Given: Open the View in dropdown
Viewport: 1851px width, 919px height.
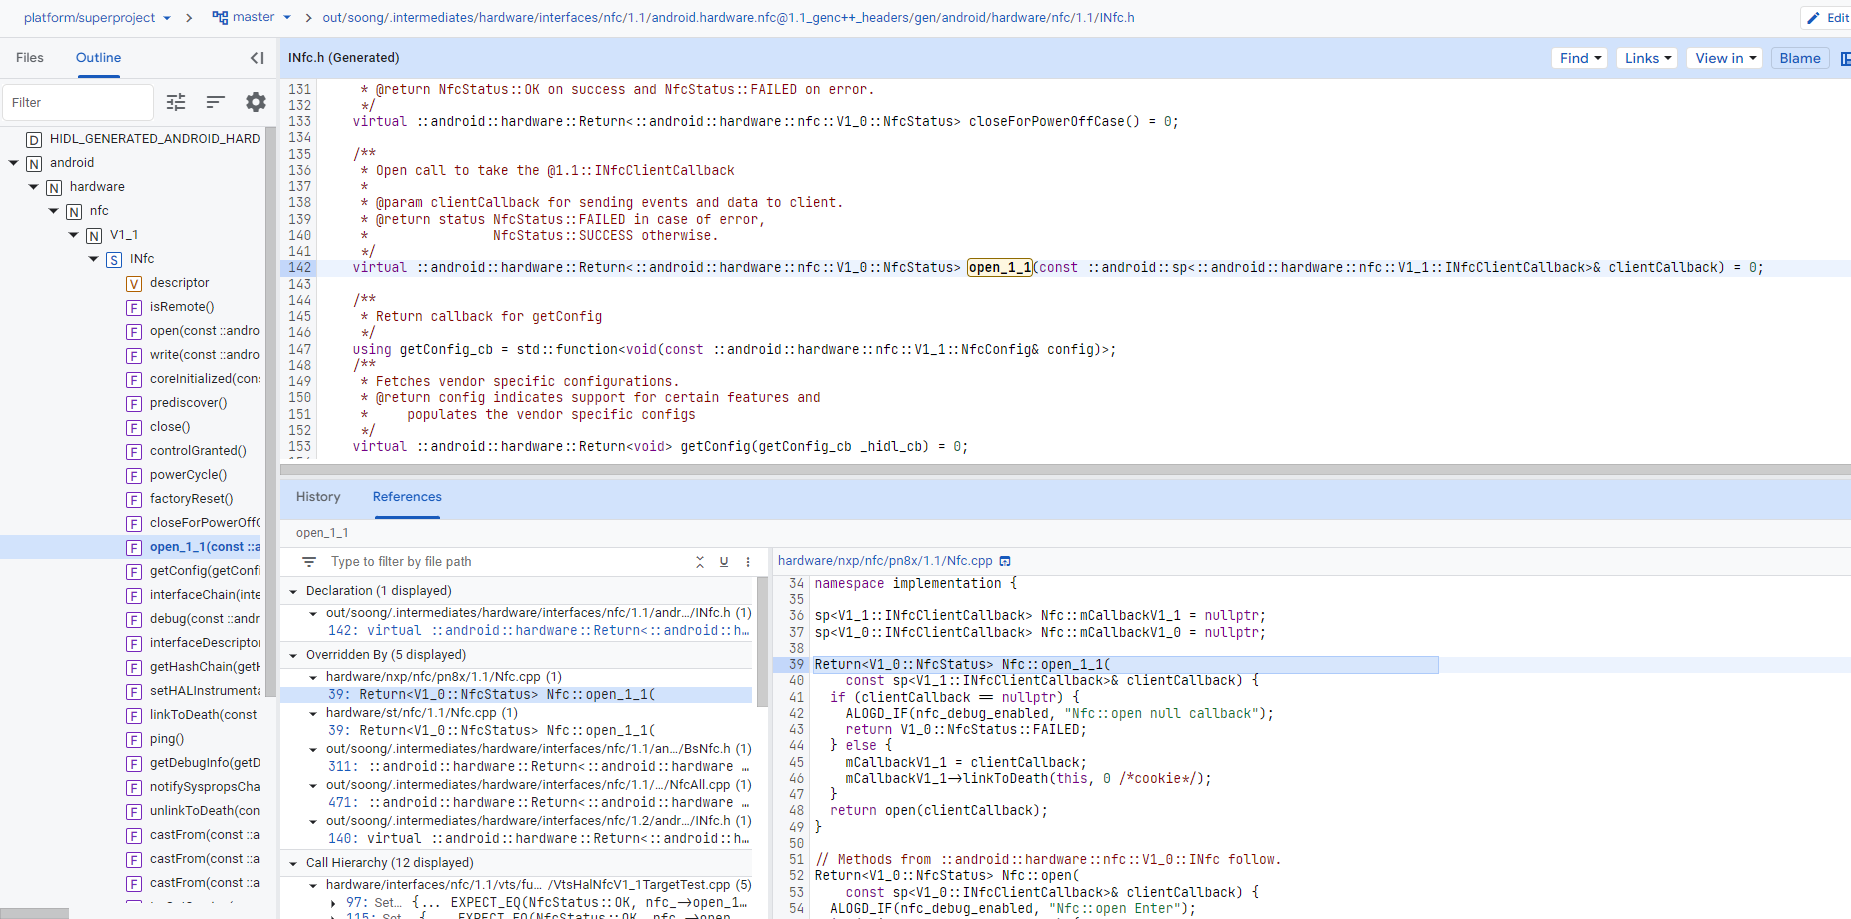Looking at the screenshot, I should (1725, 58).
